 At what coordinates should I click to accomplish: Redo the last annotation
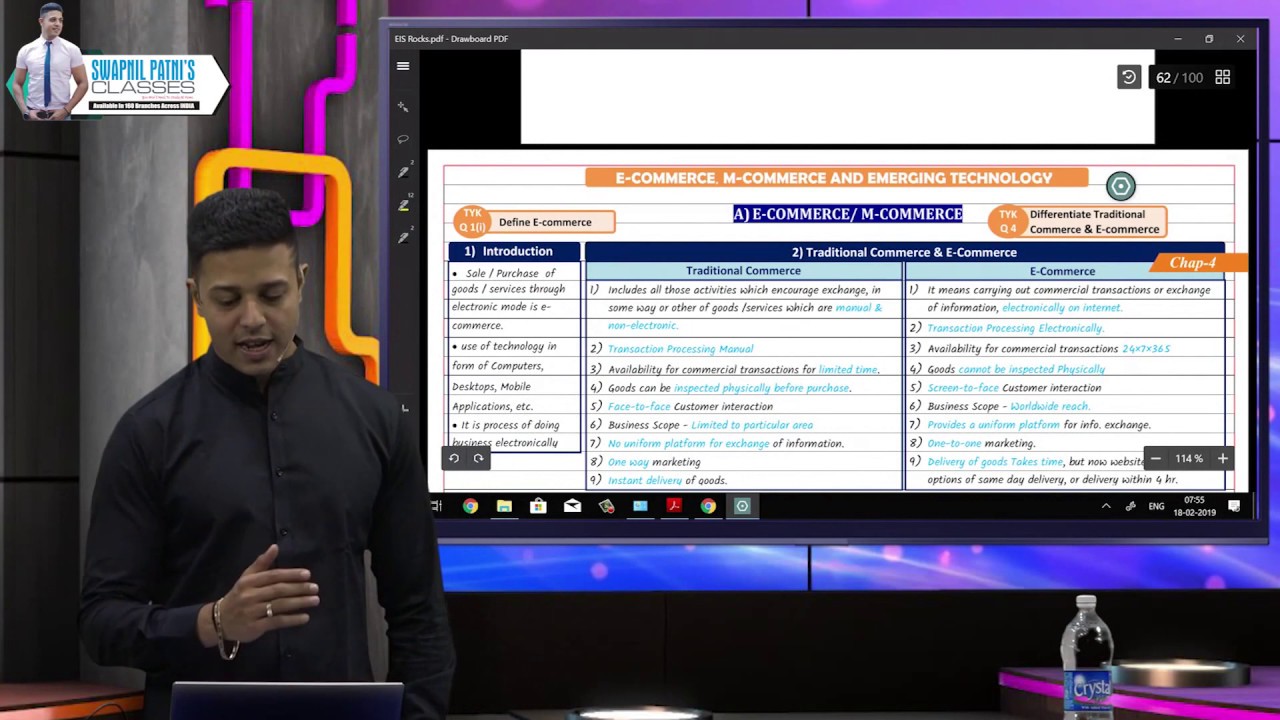tap(478, 458)
